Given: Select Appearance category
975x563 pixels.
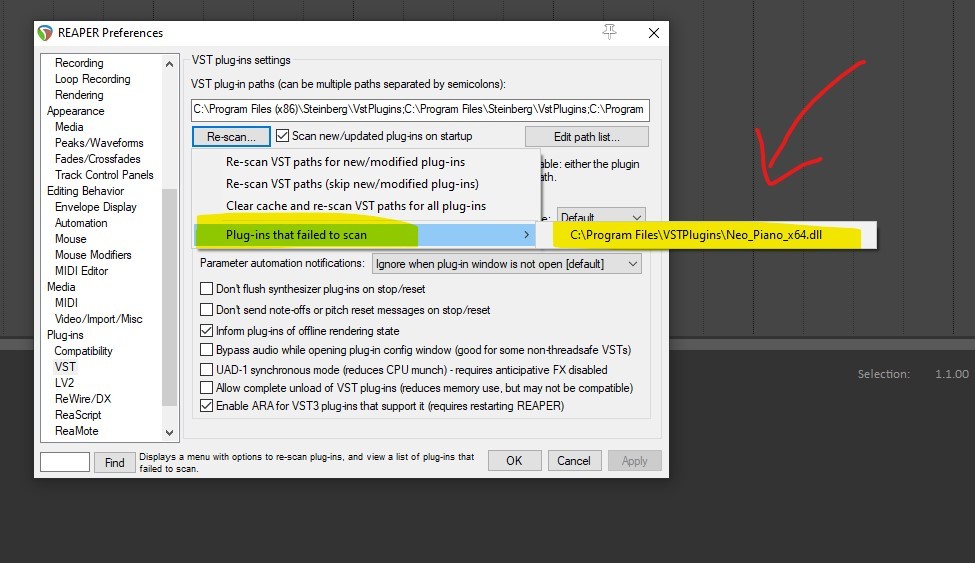Looking at the screenshot, I should (75, 111).
